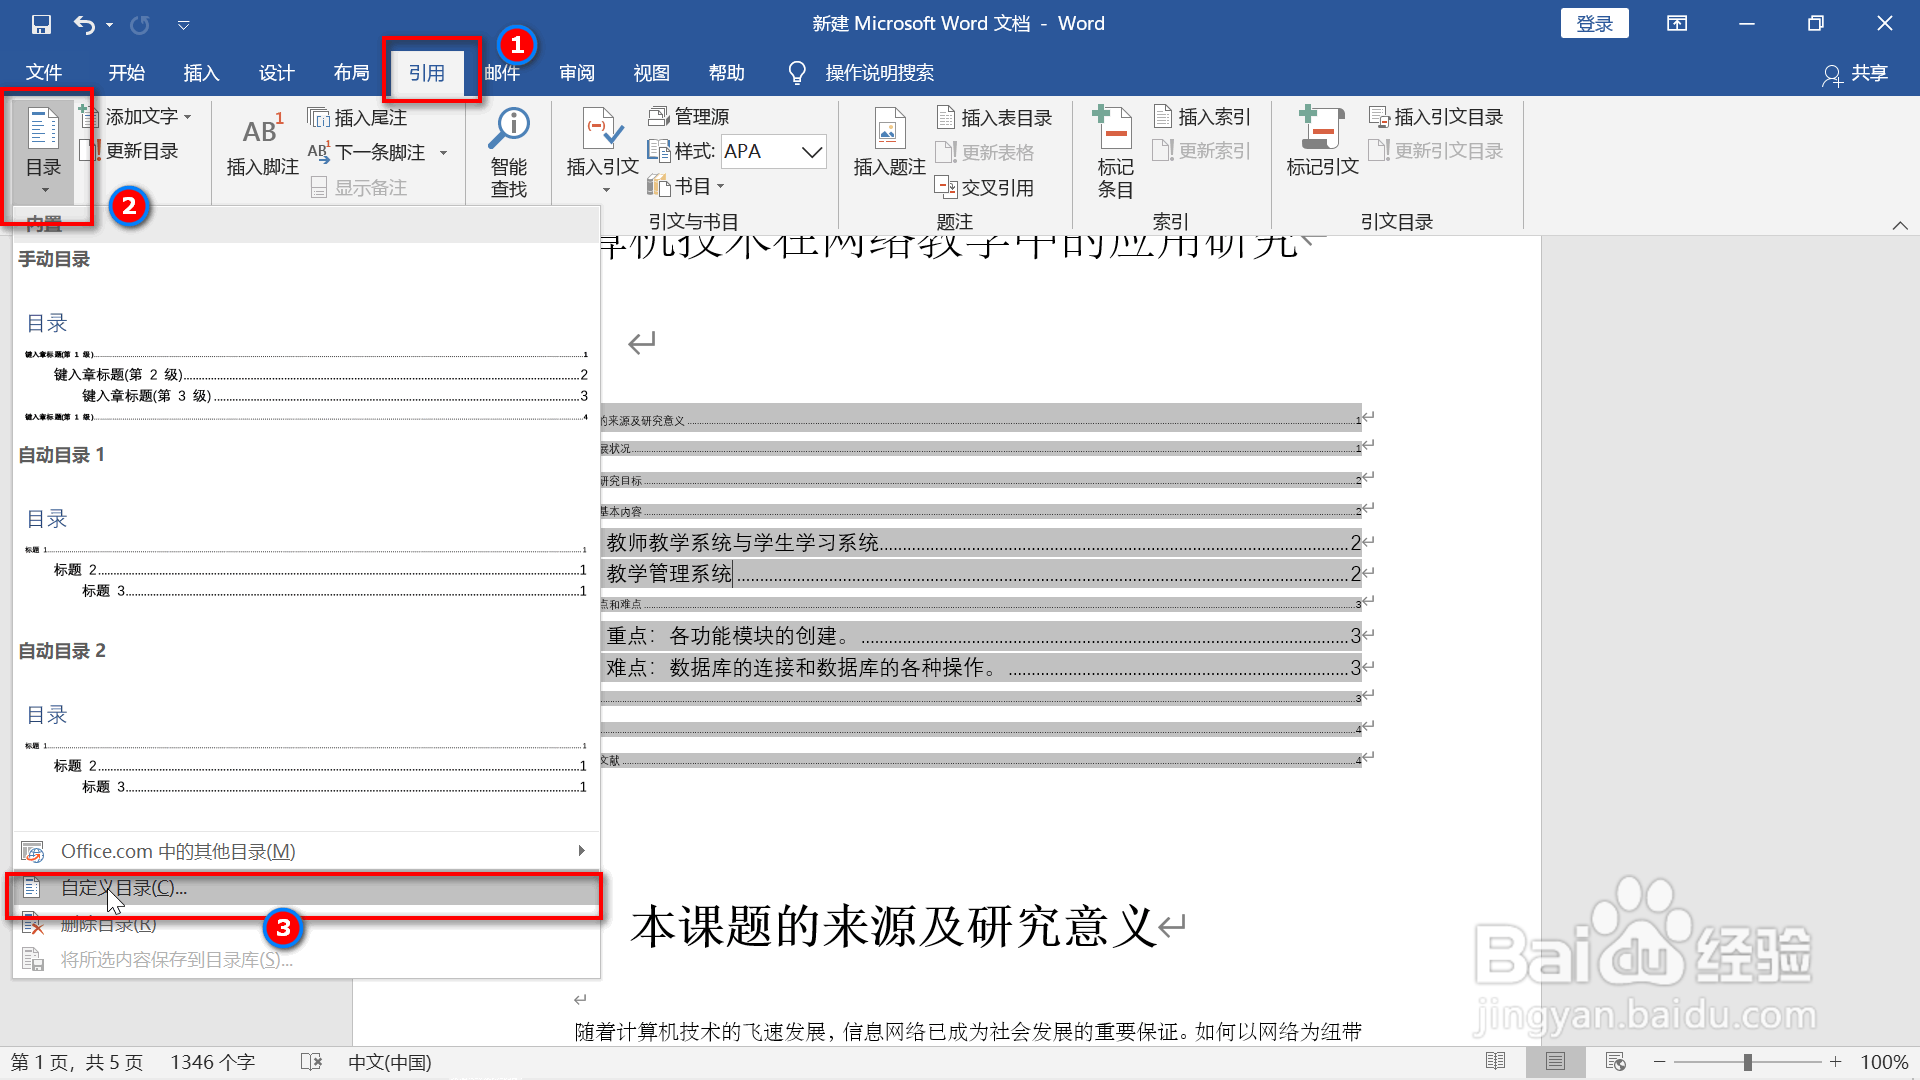
Task: Click the Save icon in title bar
Action: (41, 24)
